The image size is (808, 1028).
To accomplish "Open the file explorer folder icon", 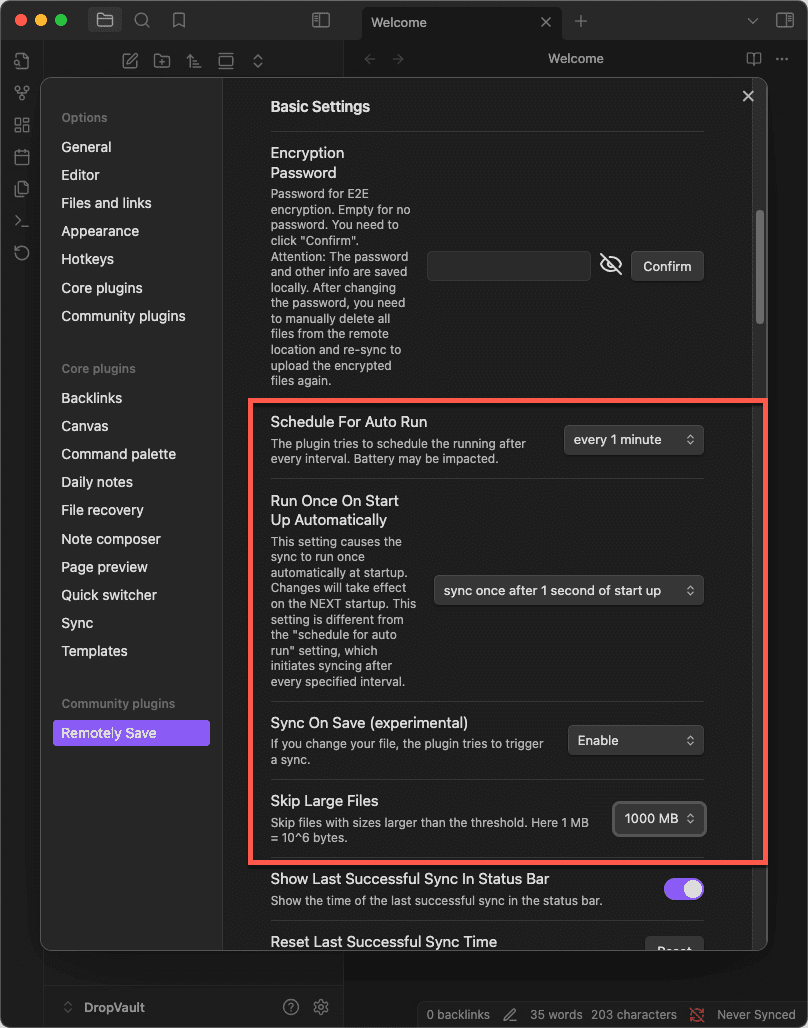I will click(x=104, y=20).
